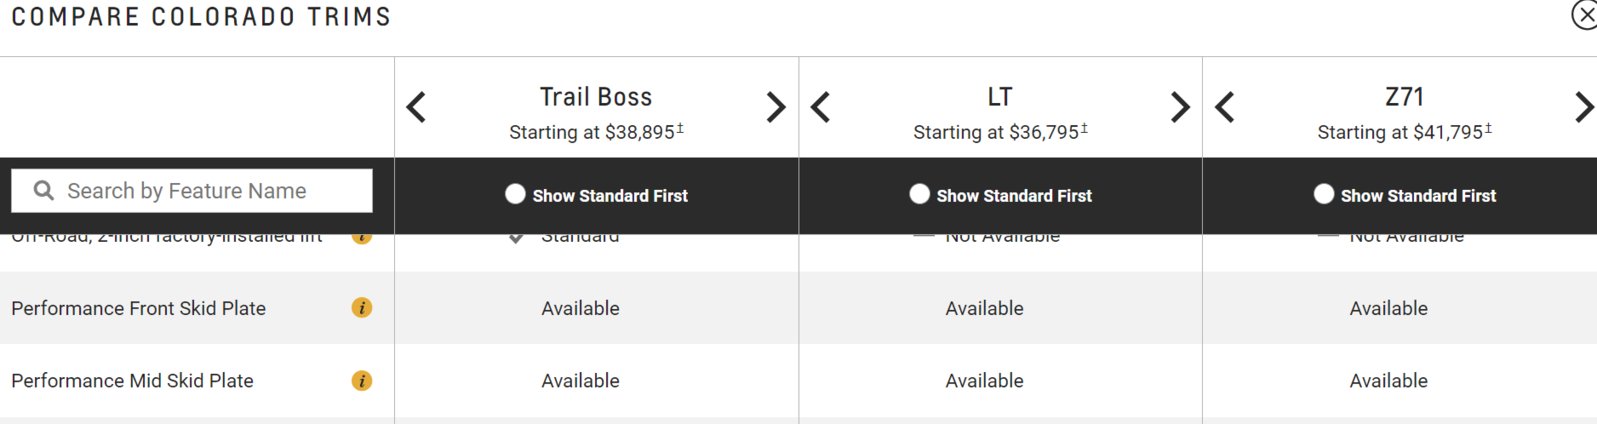Close the Compare Colorado Trims overlay
The height and width of the screenshot is (424, 1597).
(x=1584, y=15)
